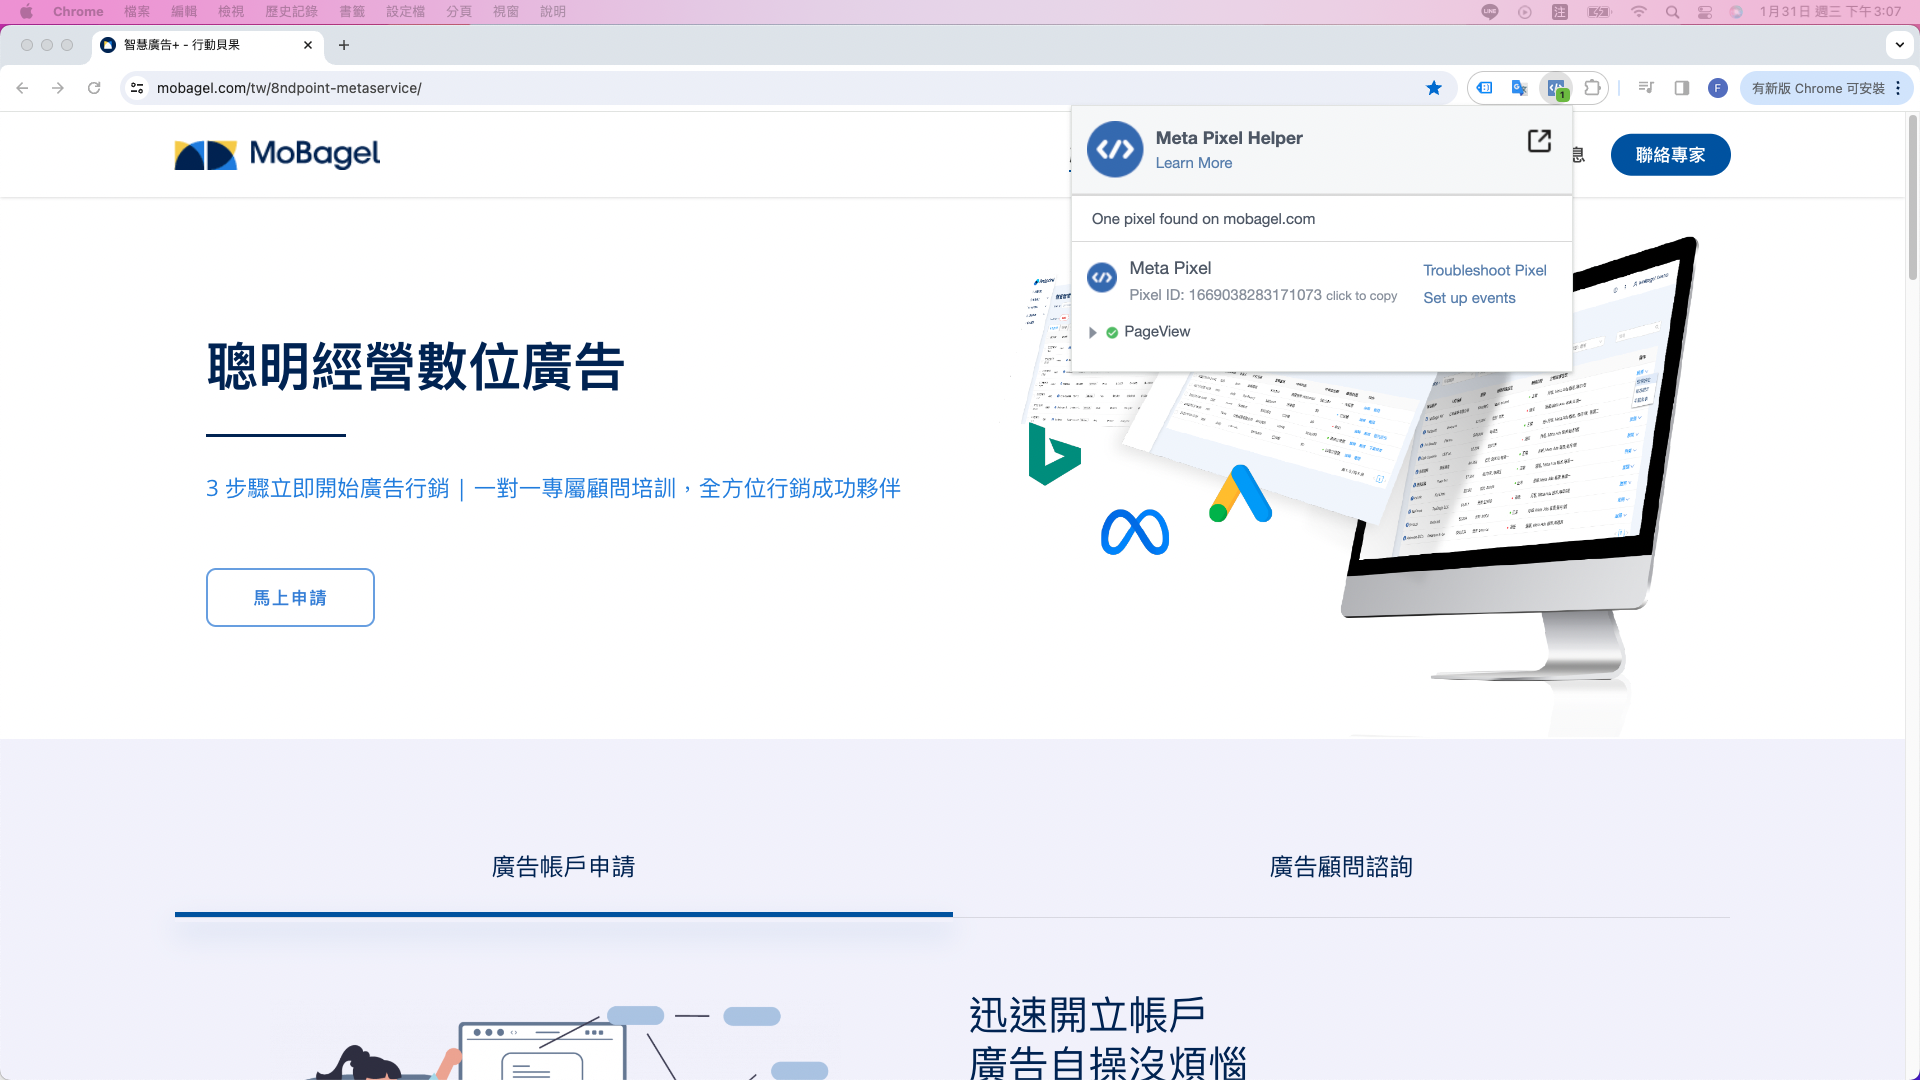The width and height of the screenshot is (1920, 1080).
Task: Click the 聰明經營數位廣告 headline
Action: (416, 367)
